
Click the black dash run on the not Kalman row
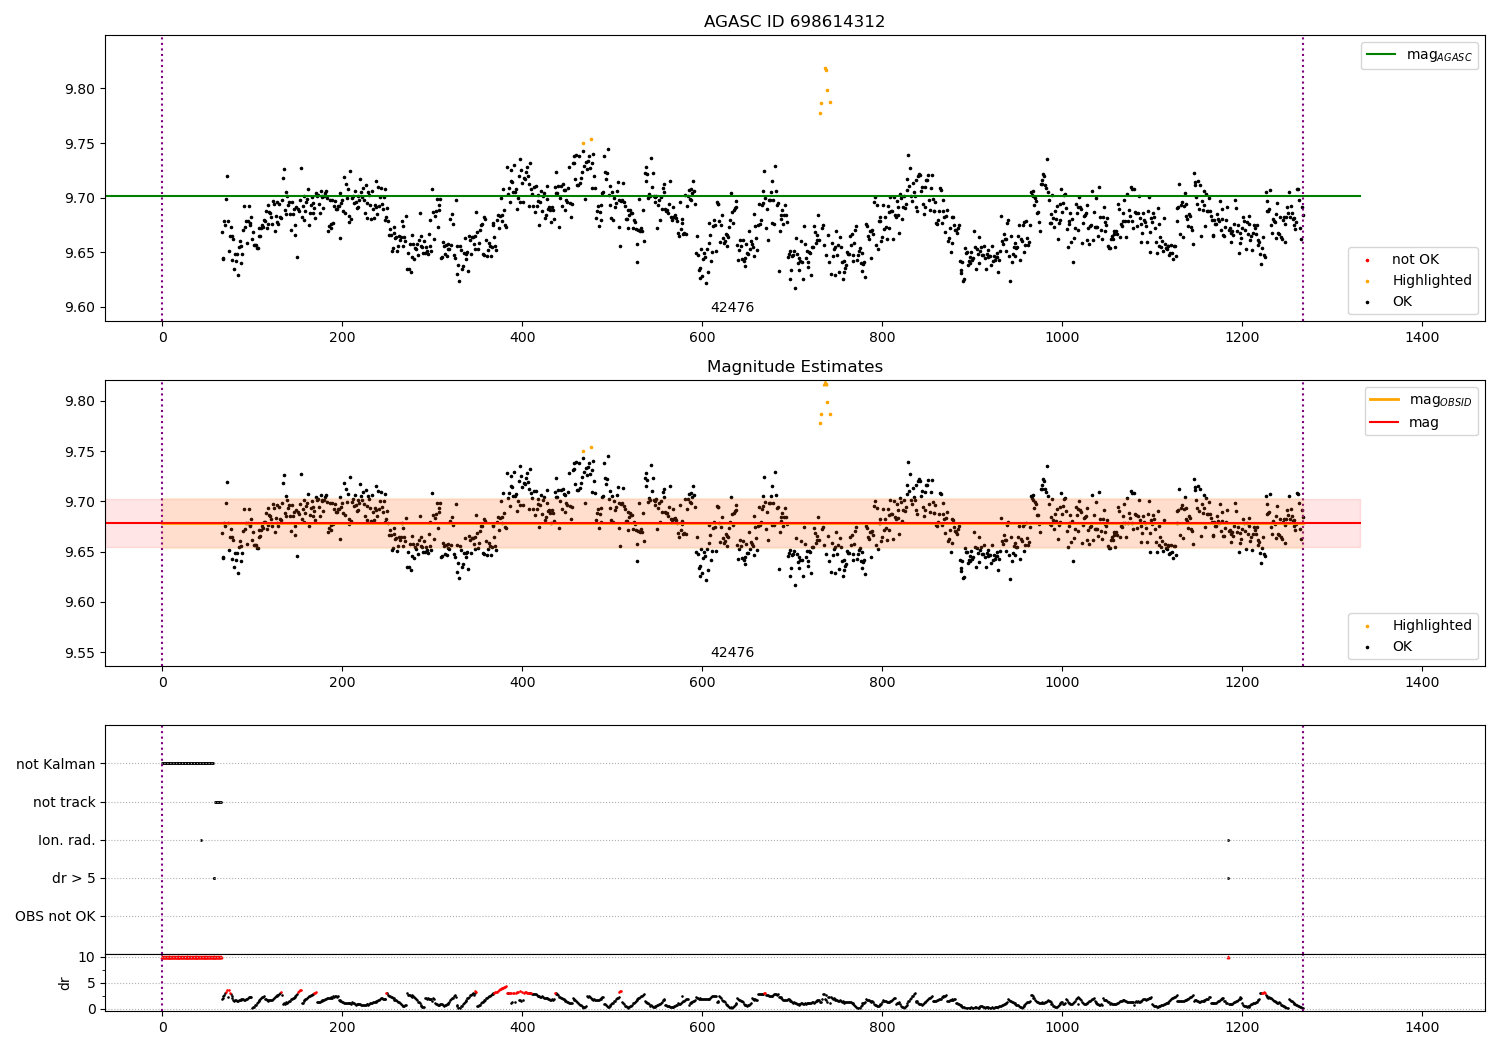pos(188,763)
